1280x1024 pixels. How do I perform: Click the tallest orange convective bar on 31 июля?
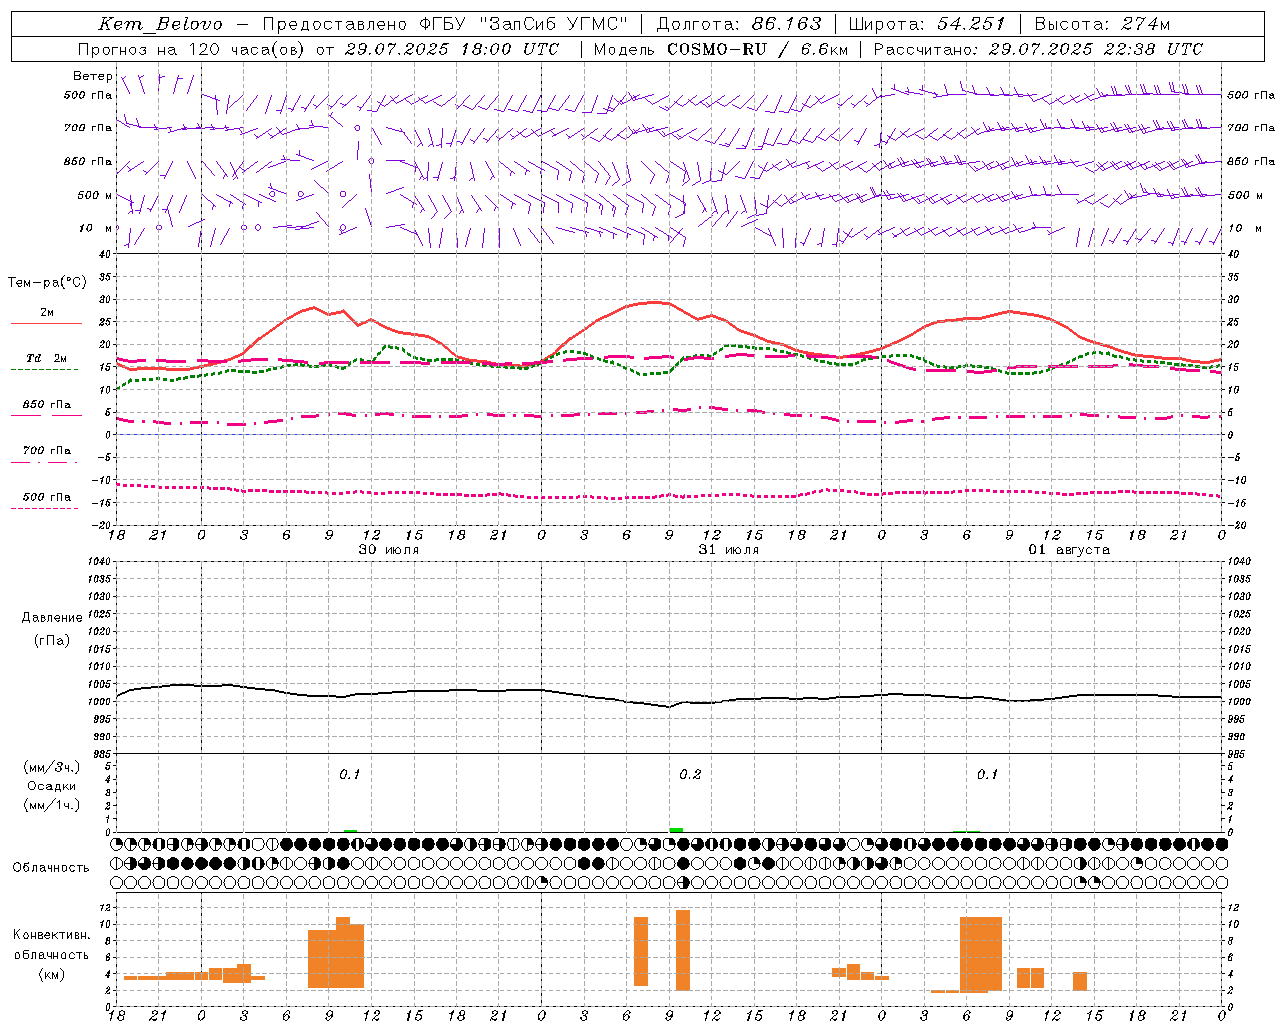683,951
